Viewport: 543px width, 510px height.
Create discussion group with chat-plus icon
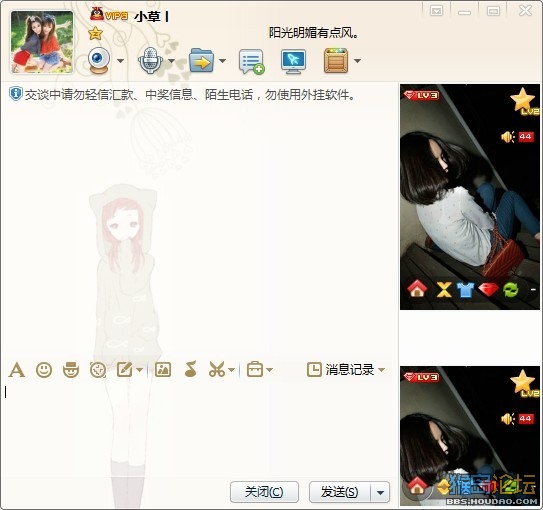[251, 62]
